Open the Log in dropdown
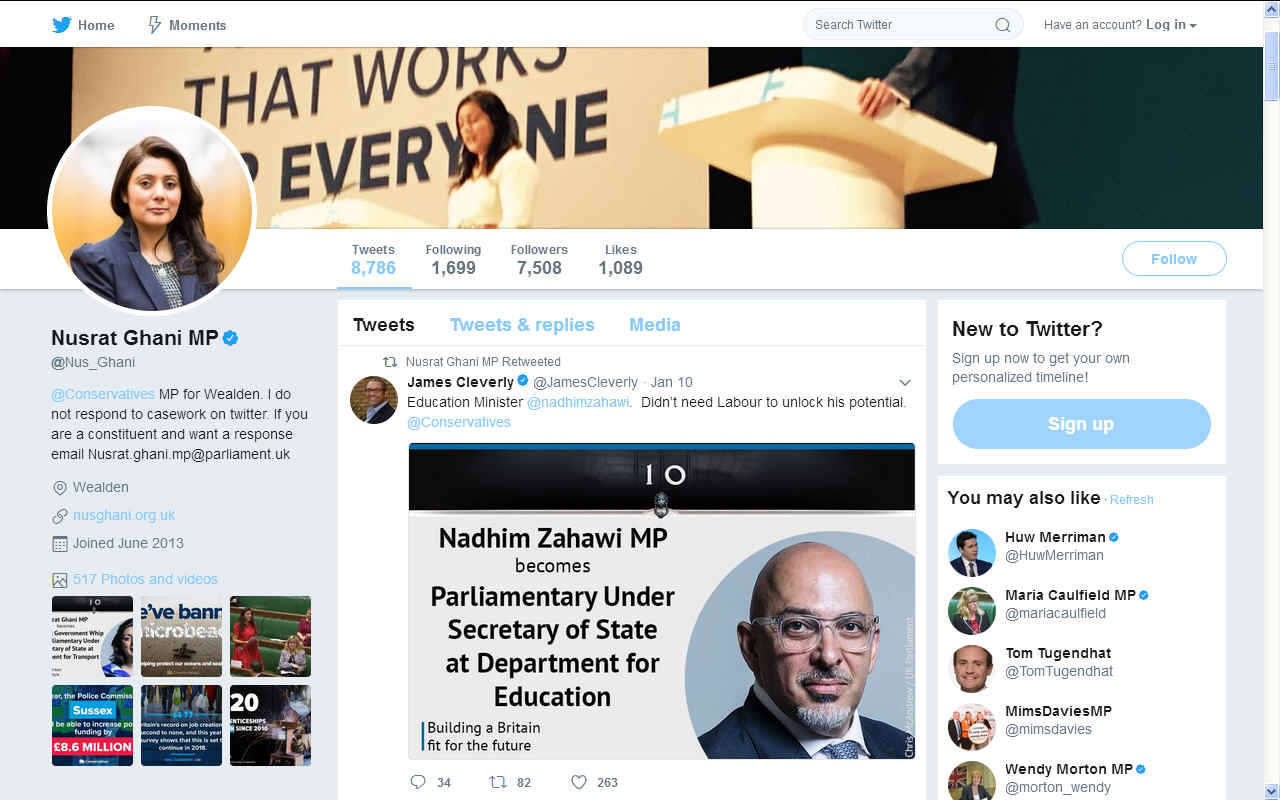 pyautogui.click(x=1171, y=25)
